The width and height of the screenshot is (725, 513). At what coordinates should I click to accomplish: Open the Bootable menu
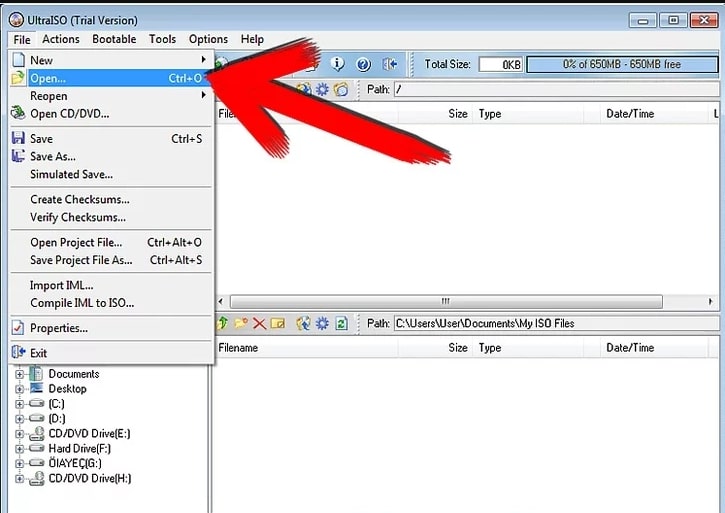[x=114, y=39]
